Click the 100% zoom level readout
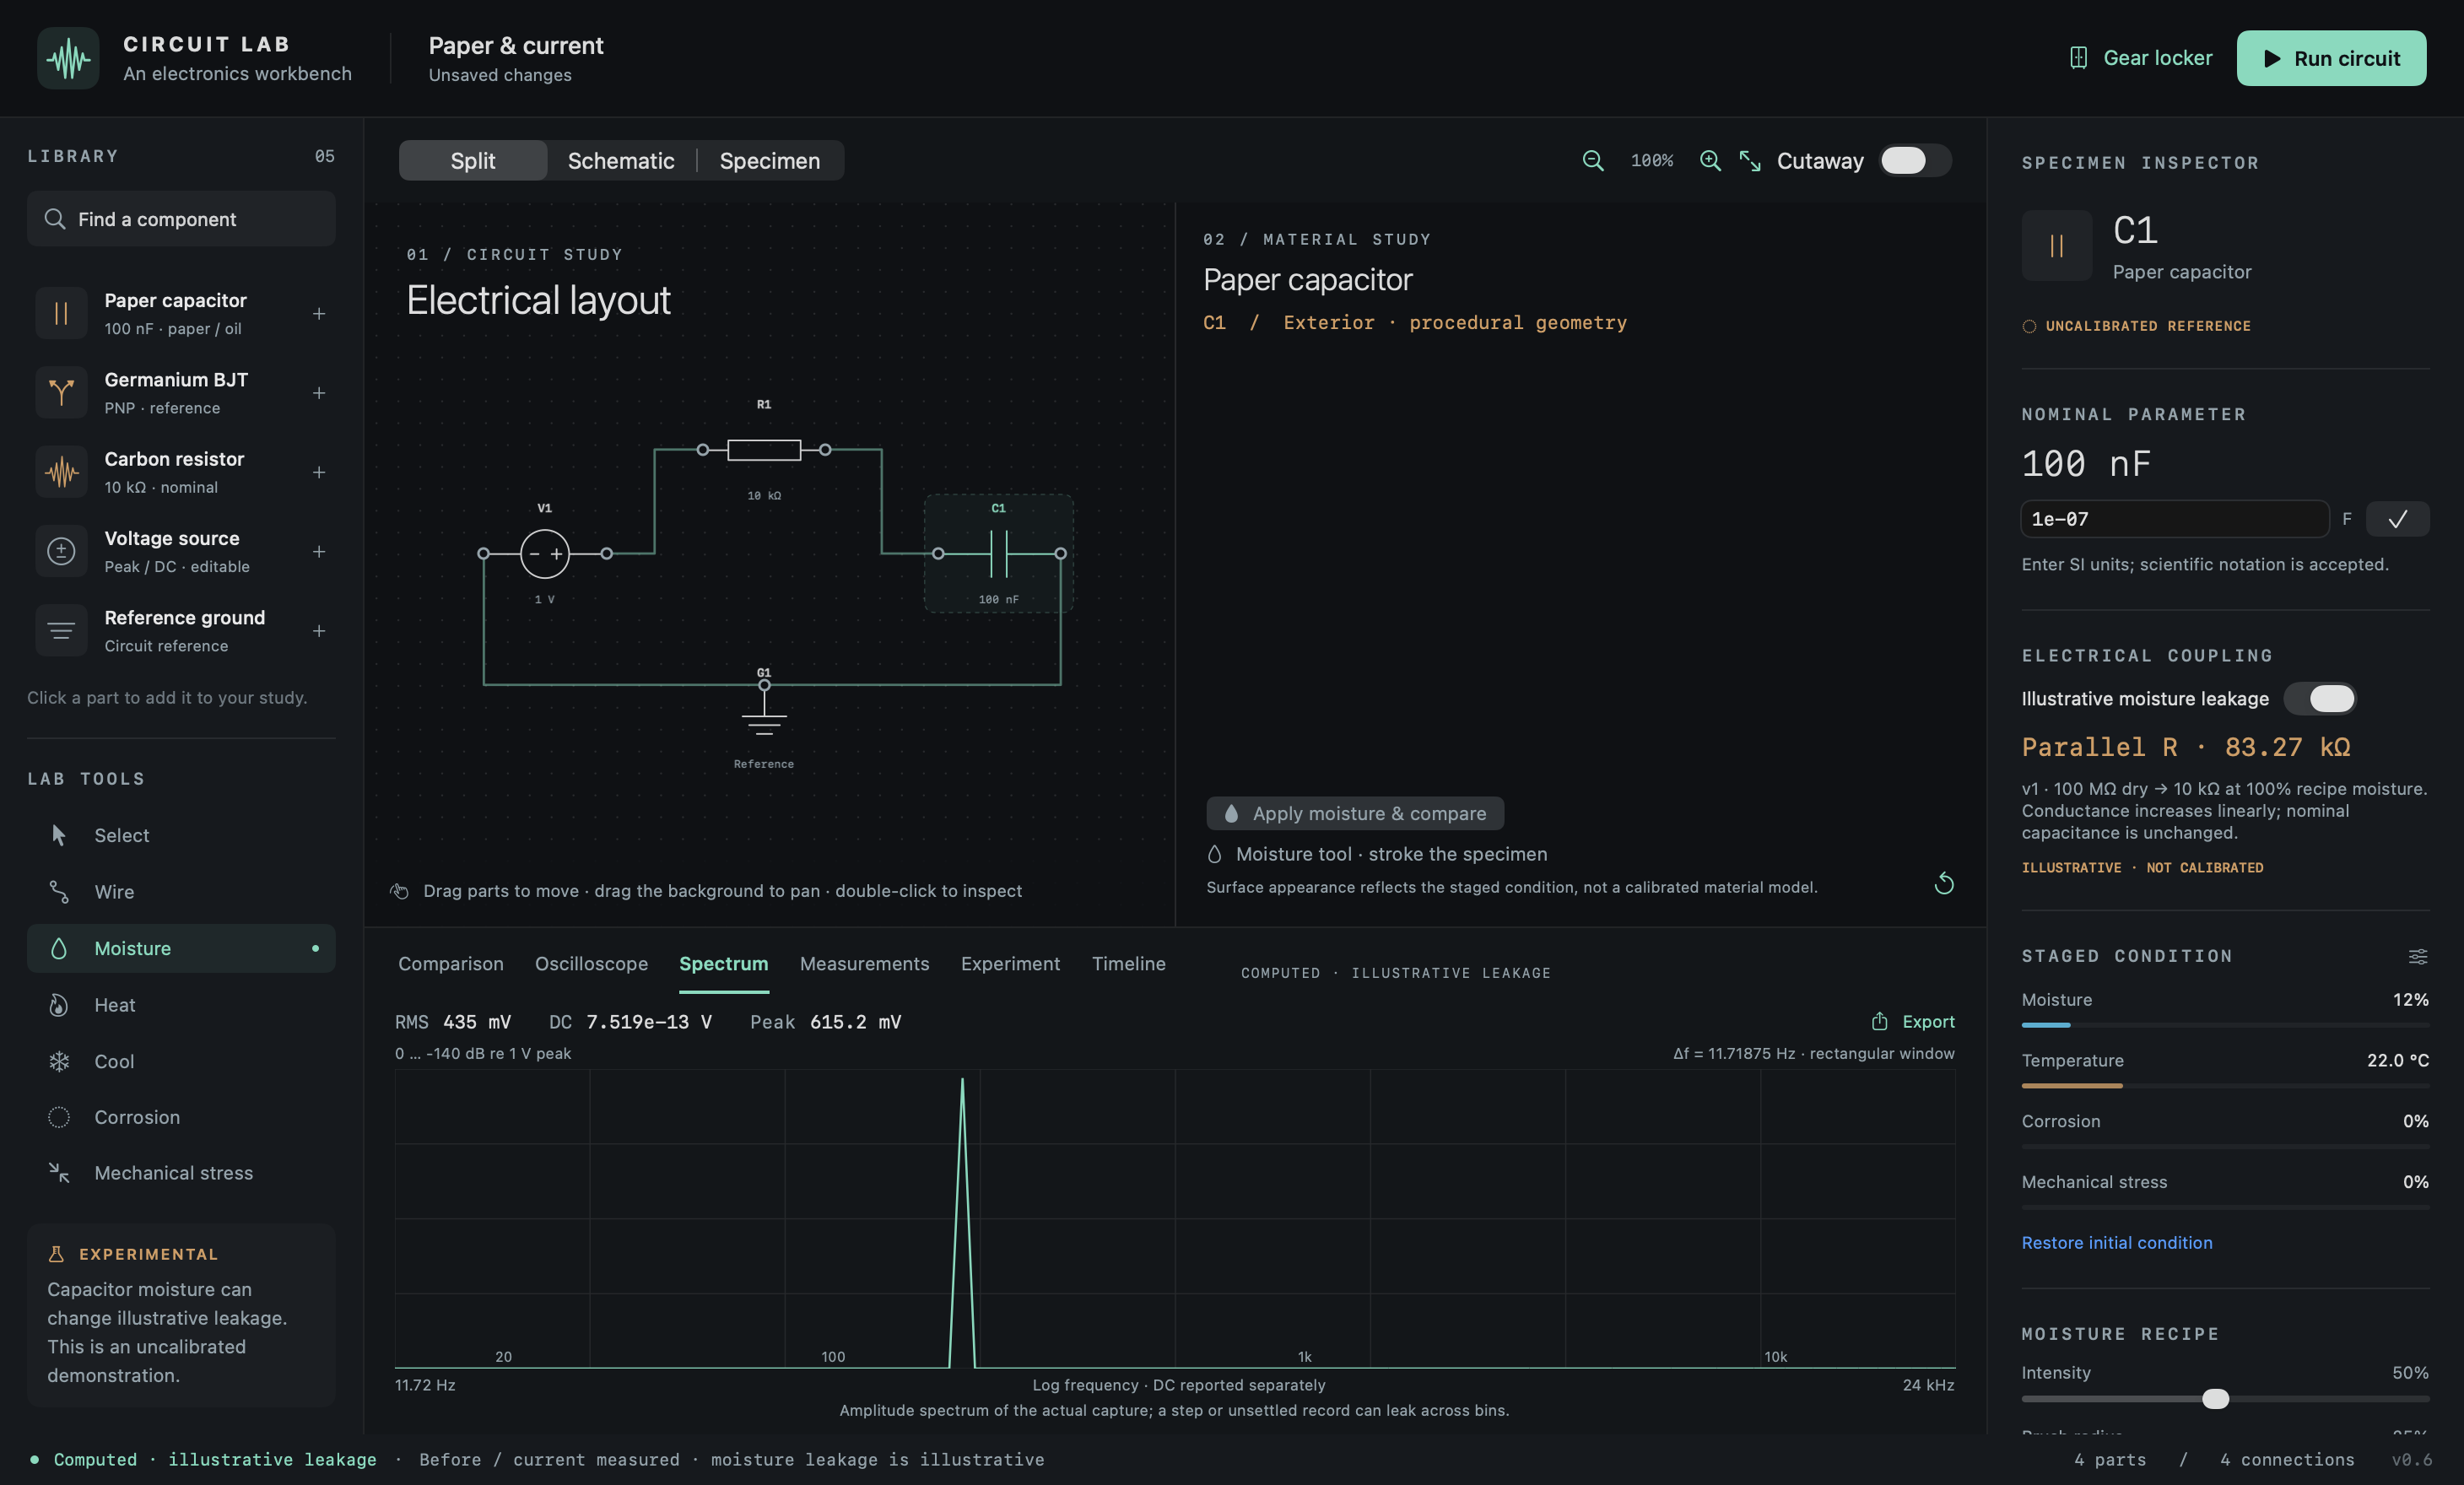The width and height of the screenshot is (2464, 1485). coord(1652,160)
